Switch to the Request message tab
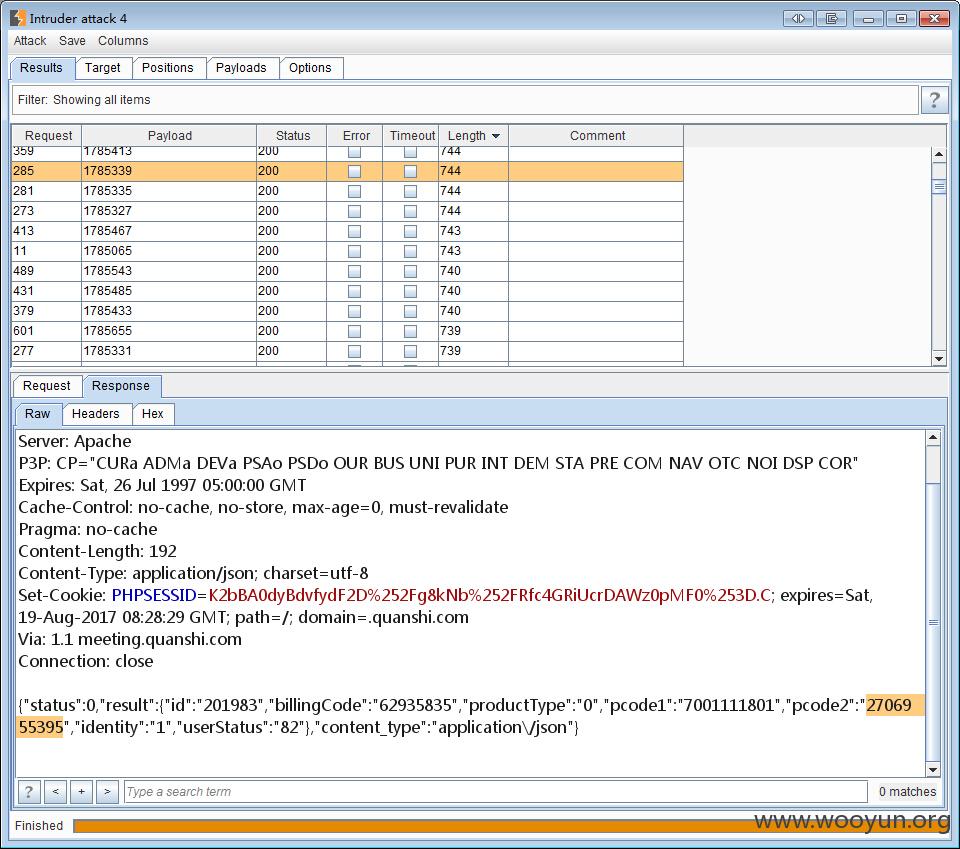Screen dimensions: 960x849 coord(47,386)
